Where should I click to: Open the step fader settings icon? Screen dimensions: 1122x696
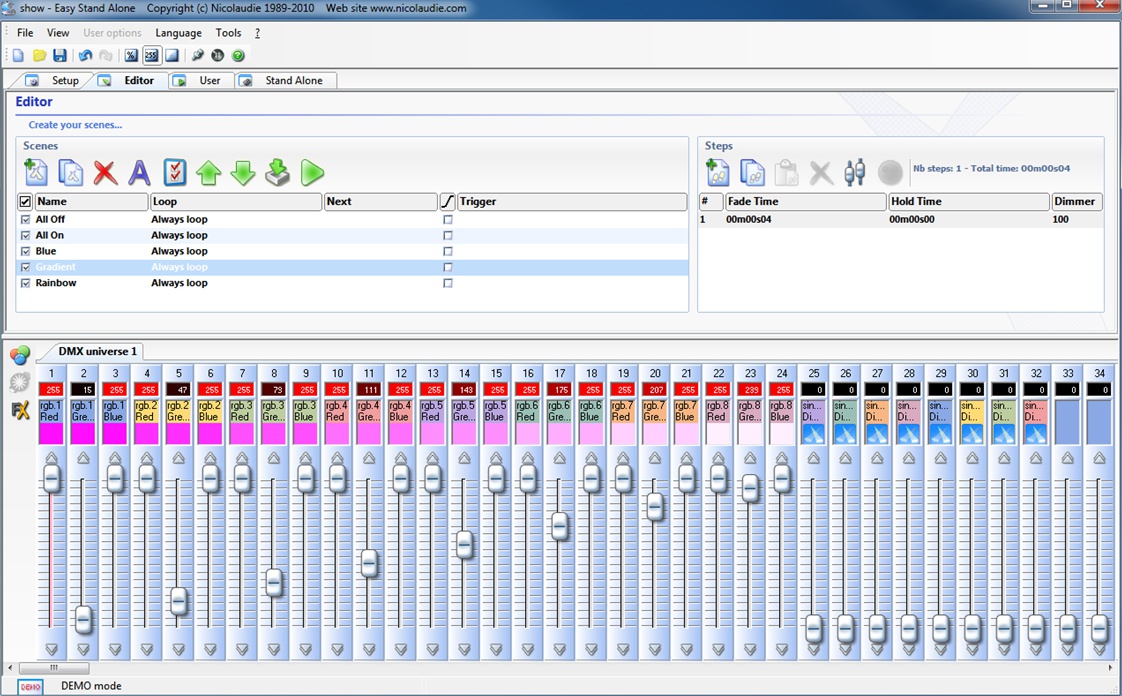pos(855,173)
